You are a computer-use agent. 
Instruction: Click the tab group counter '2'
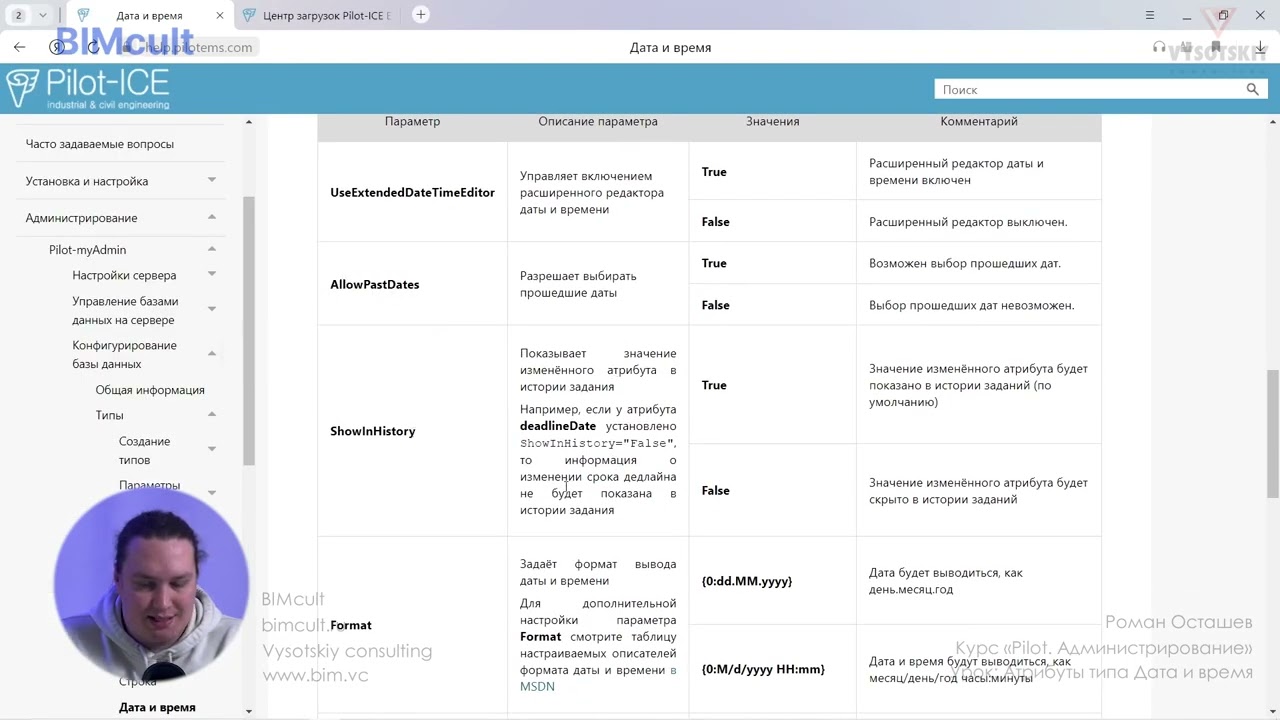tap(18, 15)
